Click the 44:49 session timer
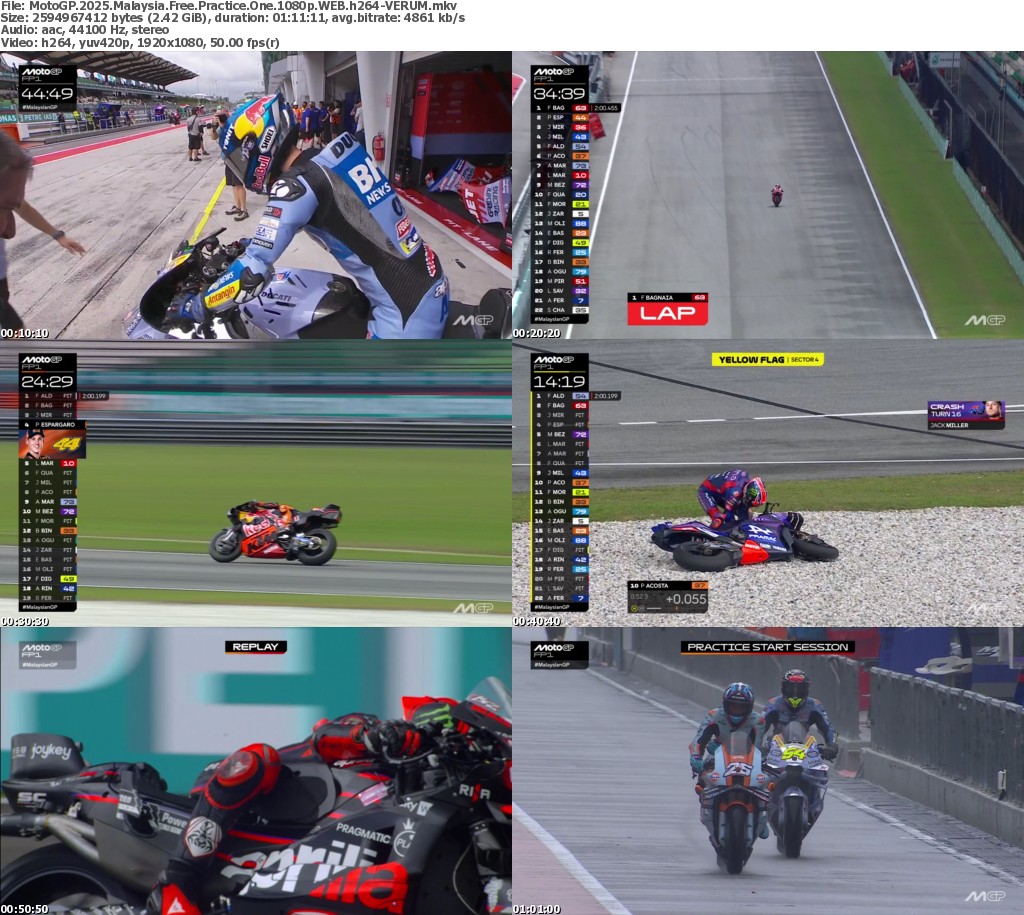This screenshot has height=915, width=1024. coord(47,95)
